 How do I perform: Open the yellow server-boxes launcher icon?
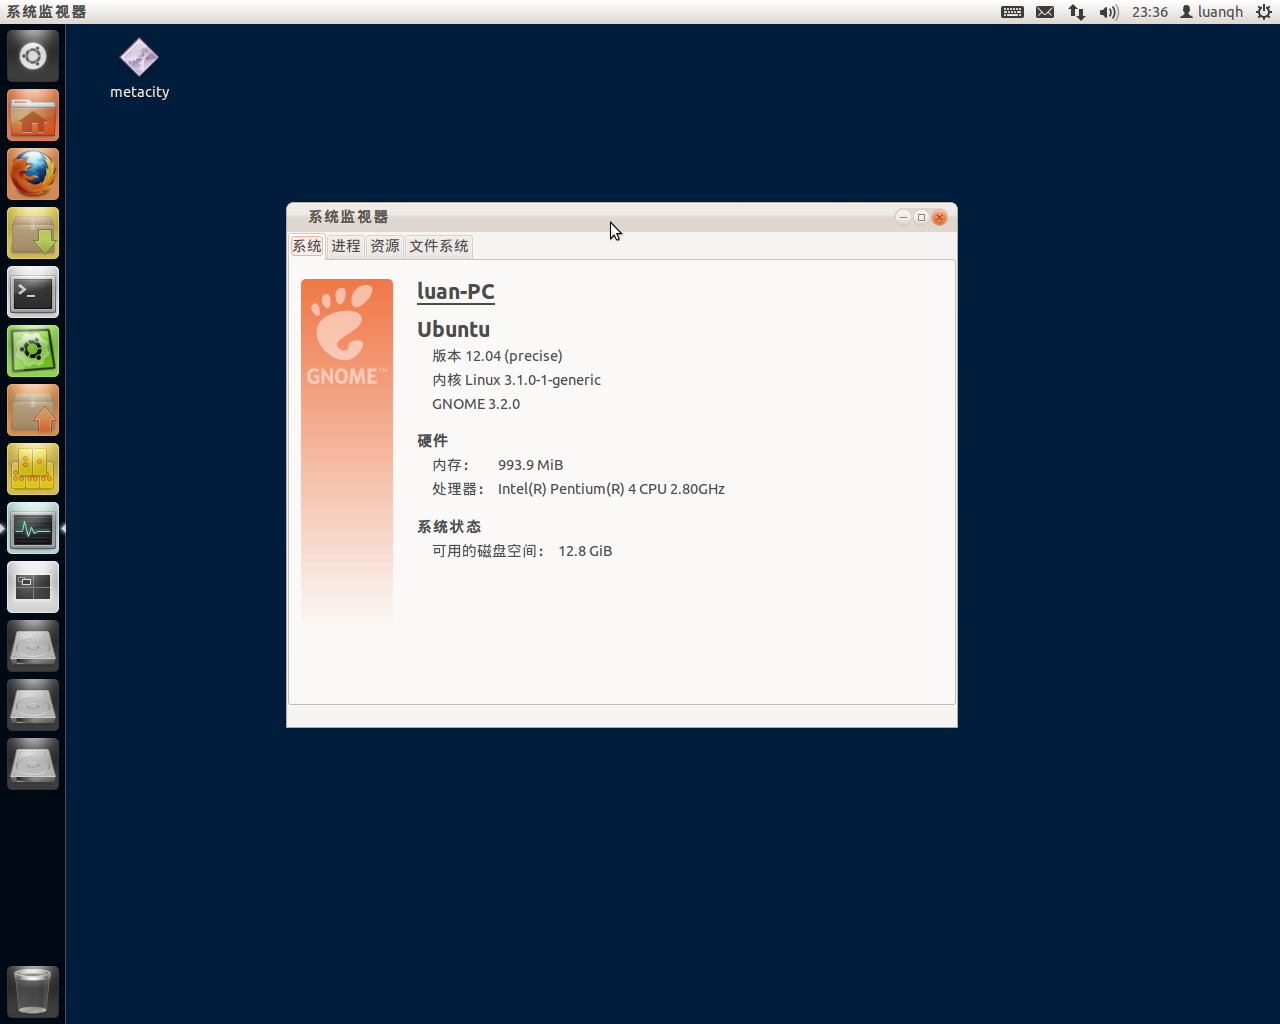(33, 469)
